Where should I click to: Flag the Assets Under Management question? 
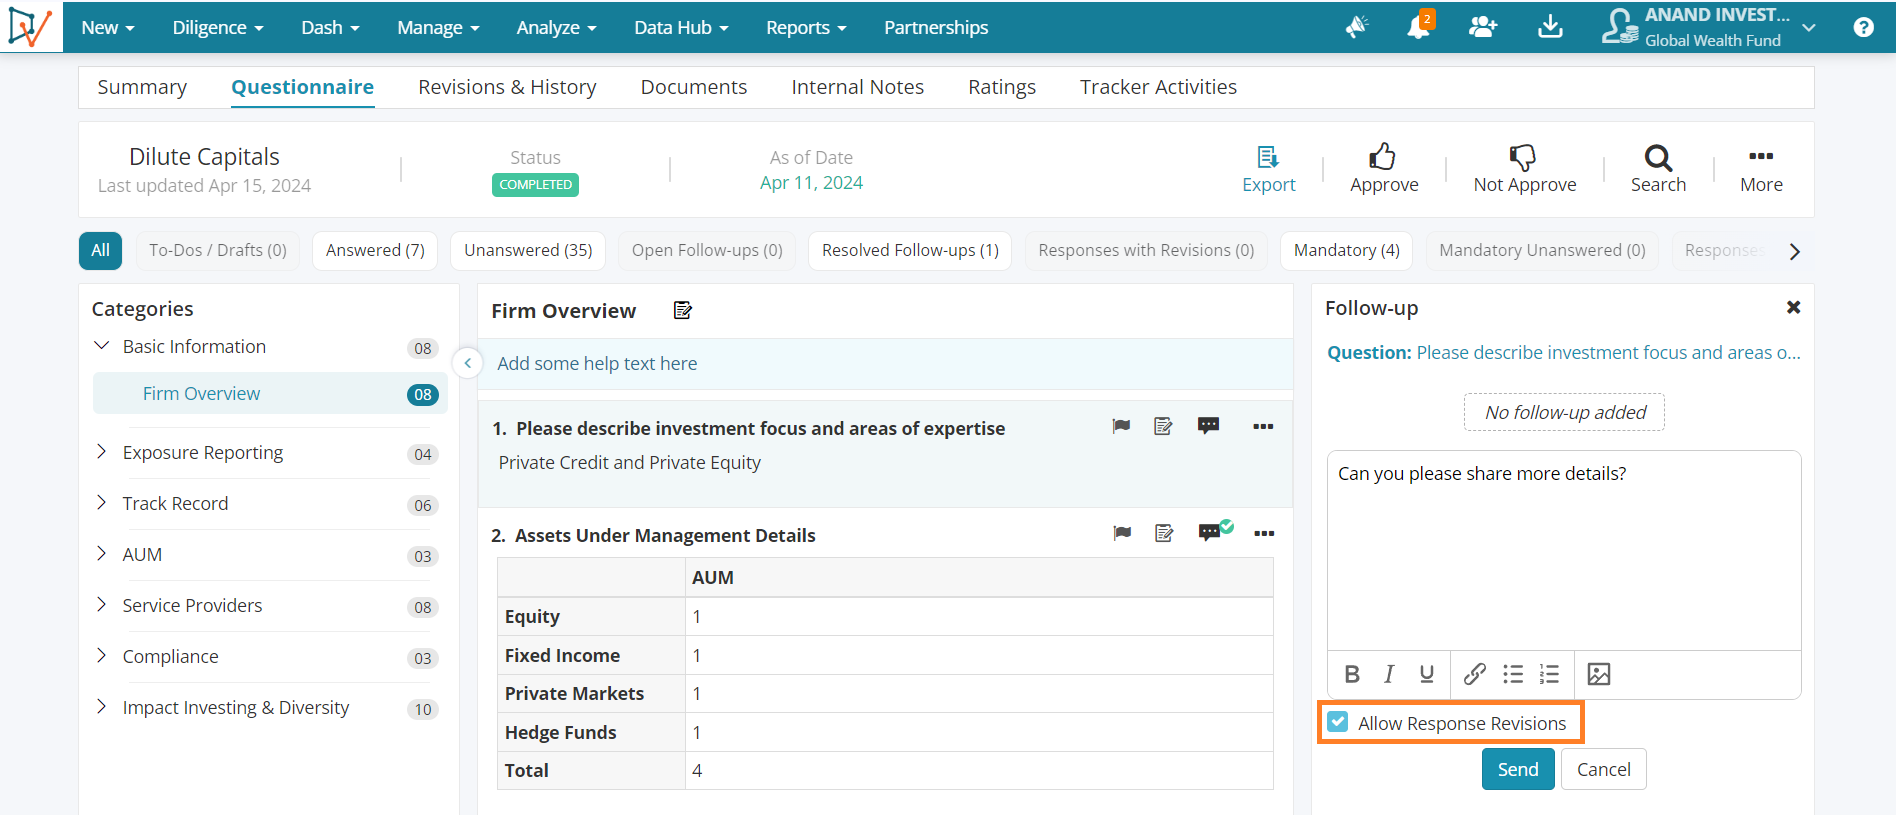[1122, 533]
